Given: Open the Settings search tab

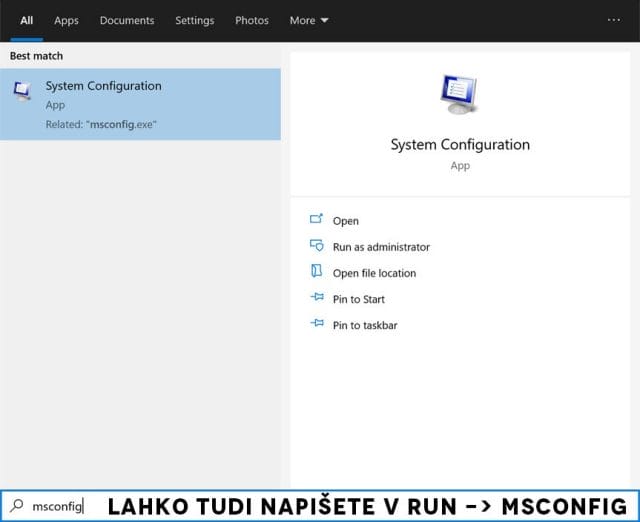Looking at the screenshot, I should pos(195,20).
